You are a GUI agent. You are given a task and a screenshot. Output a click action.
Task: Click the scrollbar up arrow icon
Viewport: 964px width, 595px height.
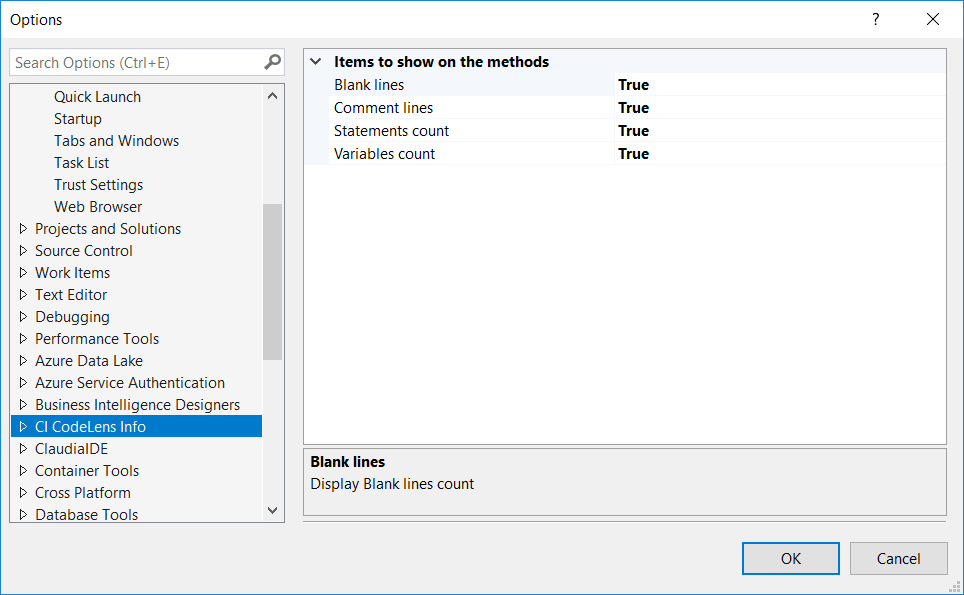point(272,94)
